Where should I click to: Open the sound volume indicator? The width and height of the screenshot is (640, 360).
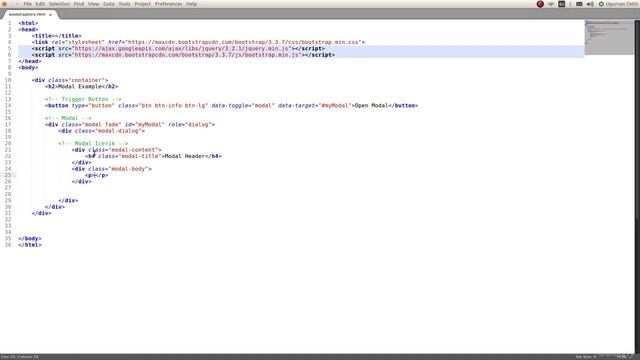tap(590, 4)
